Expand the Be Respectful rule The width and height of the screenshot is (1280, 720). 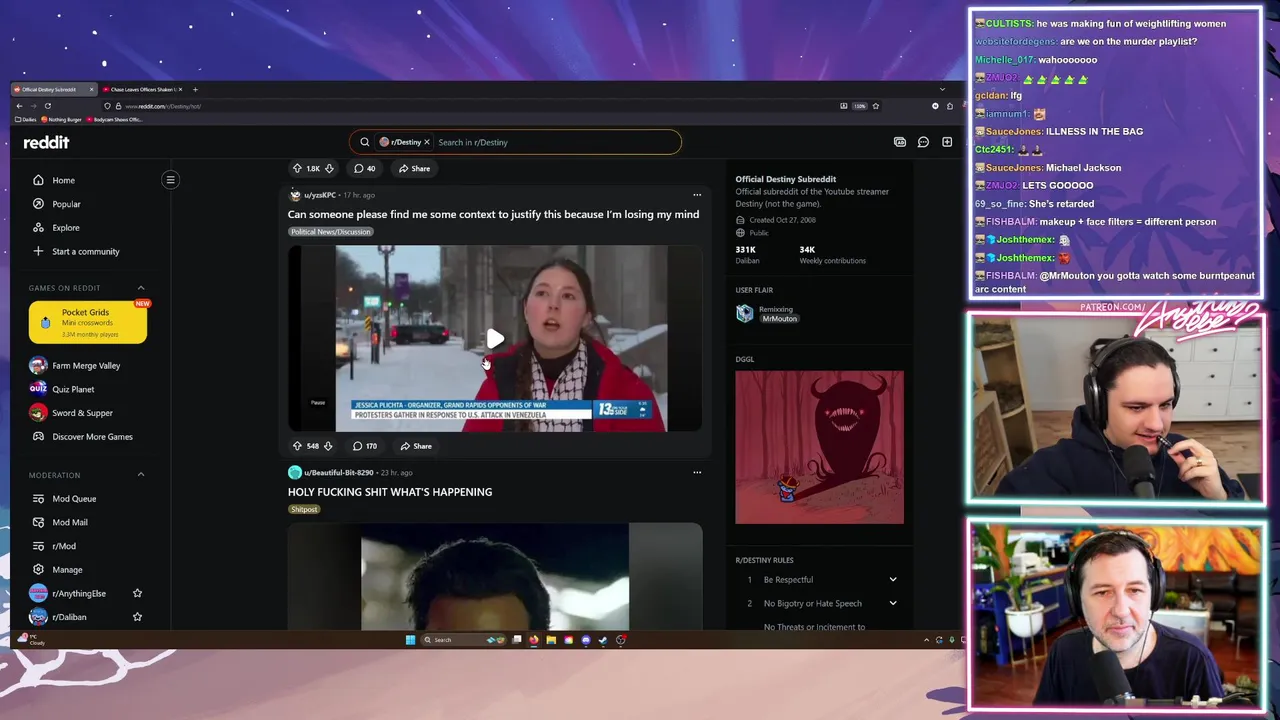tap(893, 580)
